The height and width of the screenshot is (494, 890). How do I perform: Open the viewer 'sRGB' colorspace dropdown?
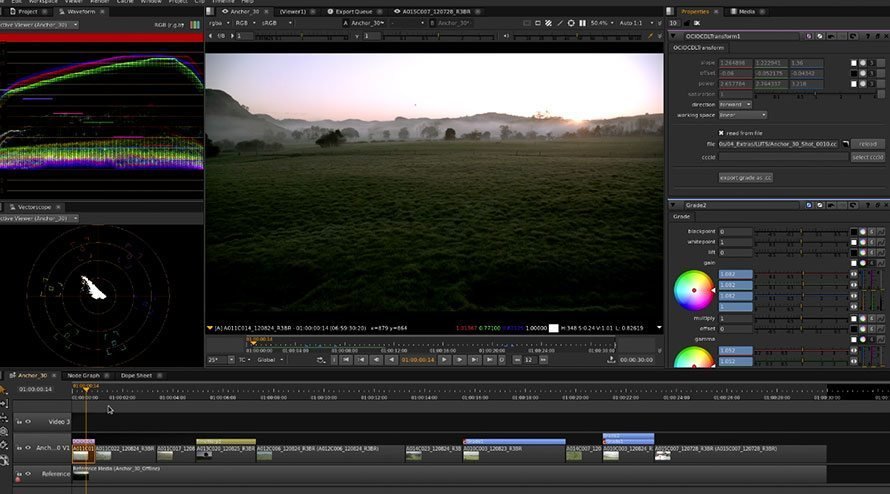(x=277, y=23)
